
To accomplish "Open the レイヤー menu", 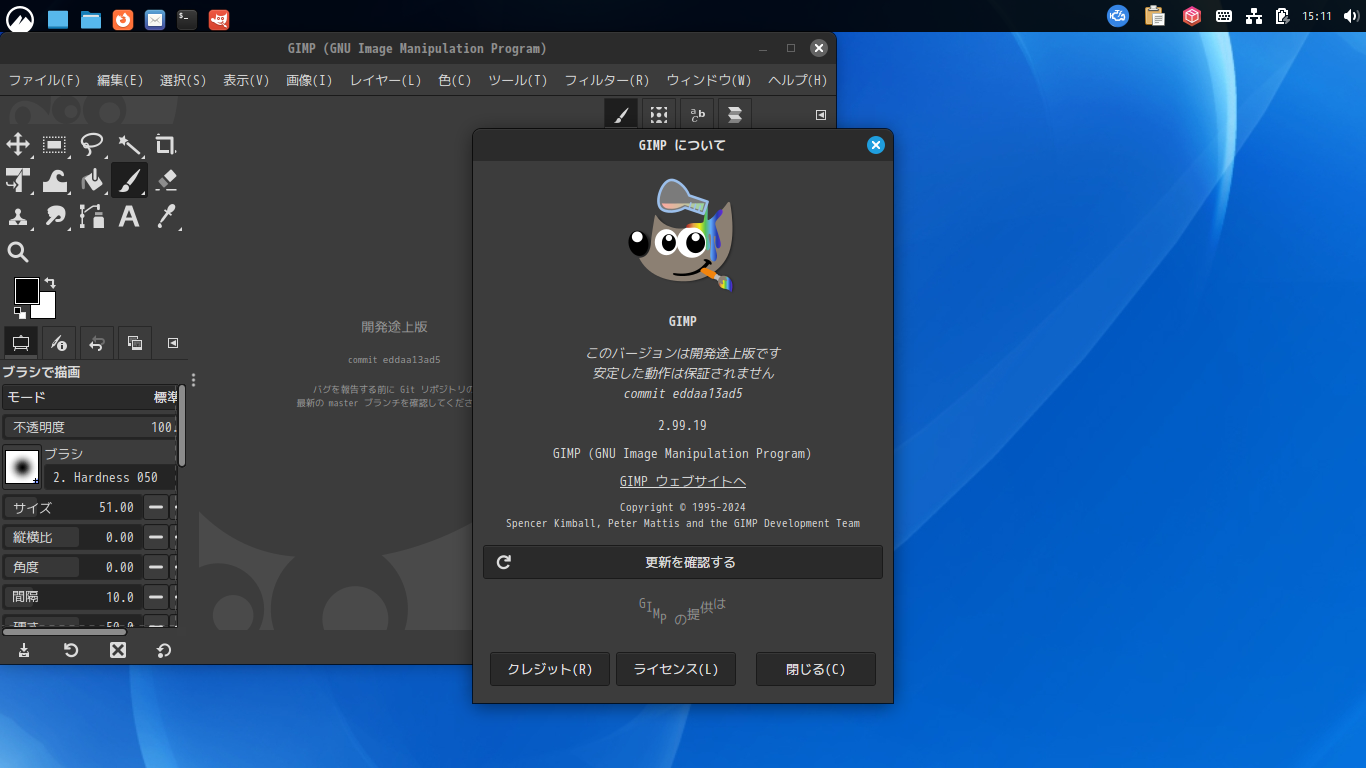I will click(384, 80).
